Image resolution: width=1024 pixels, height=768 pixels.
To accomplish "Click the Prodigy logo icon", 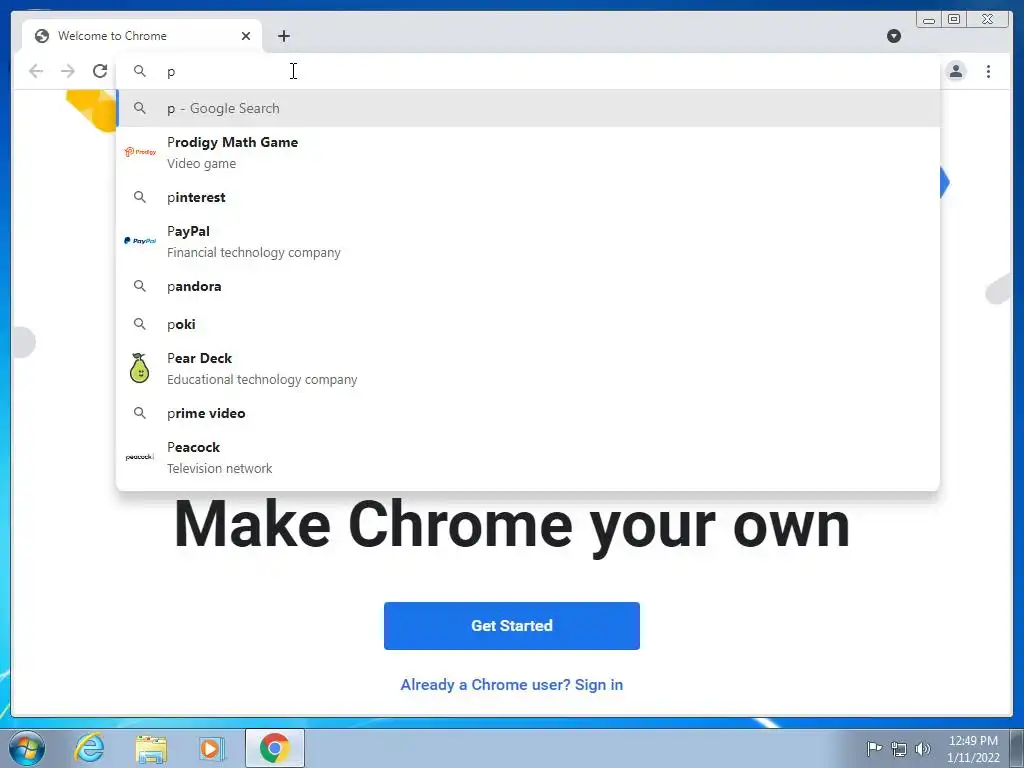I will point(140,152).
